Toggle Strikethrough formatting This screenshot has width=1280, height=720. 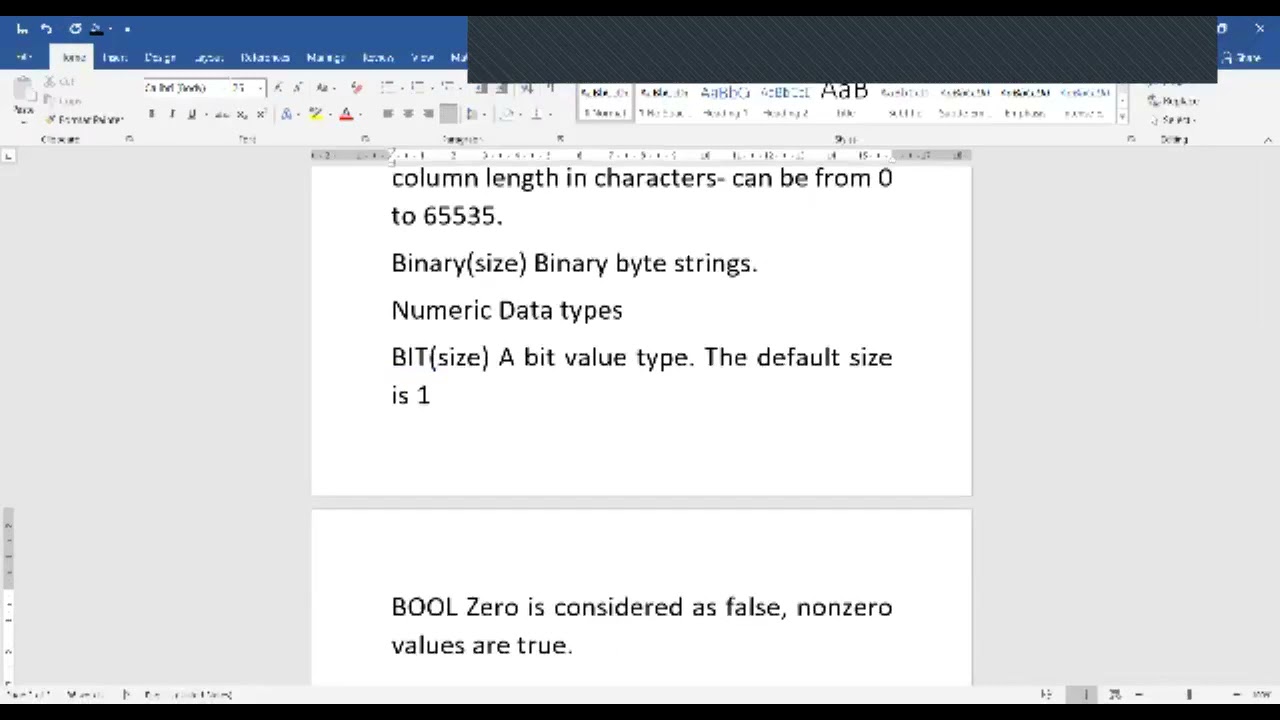coord(222,114)
